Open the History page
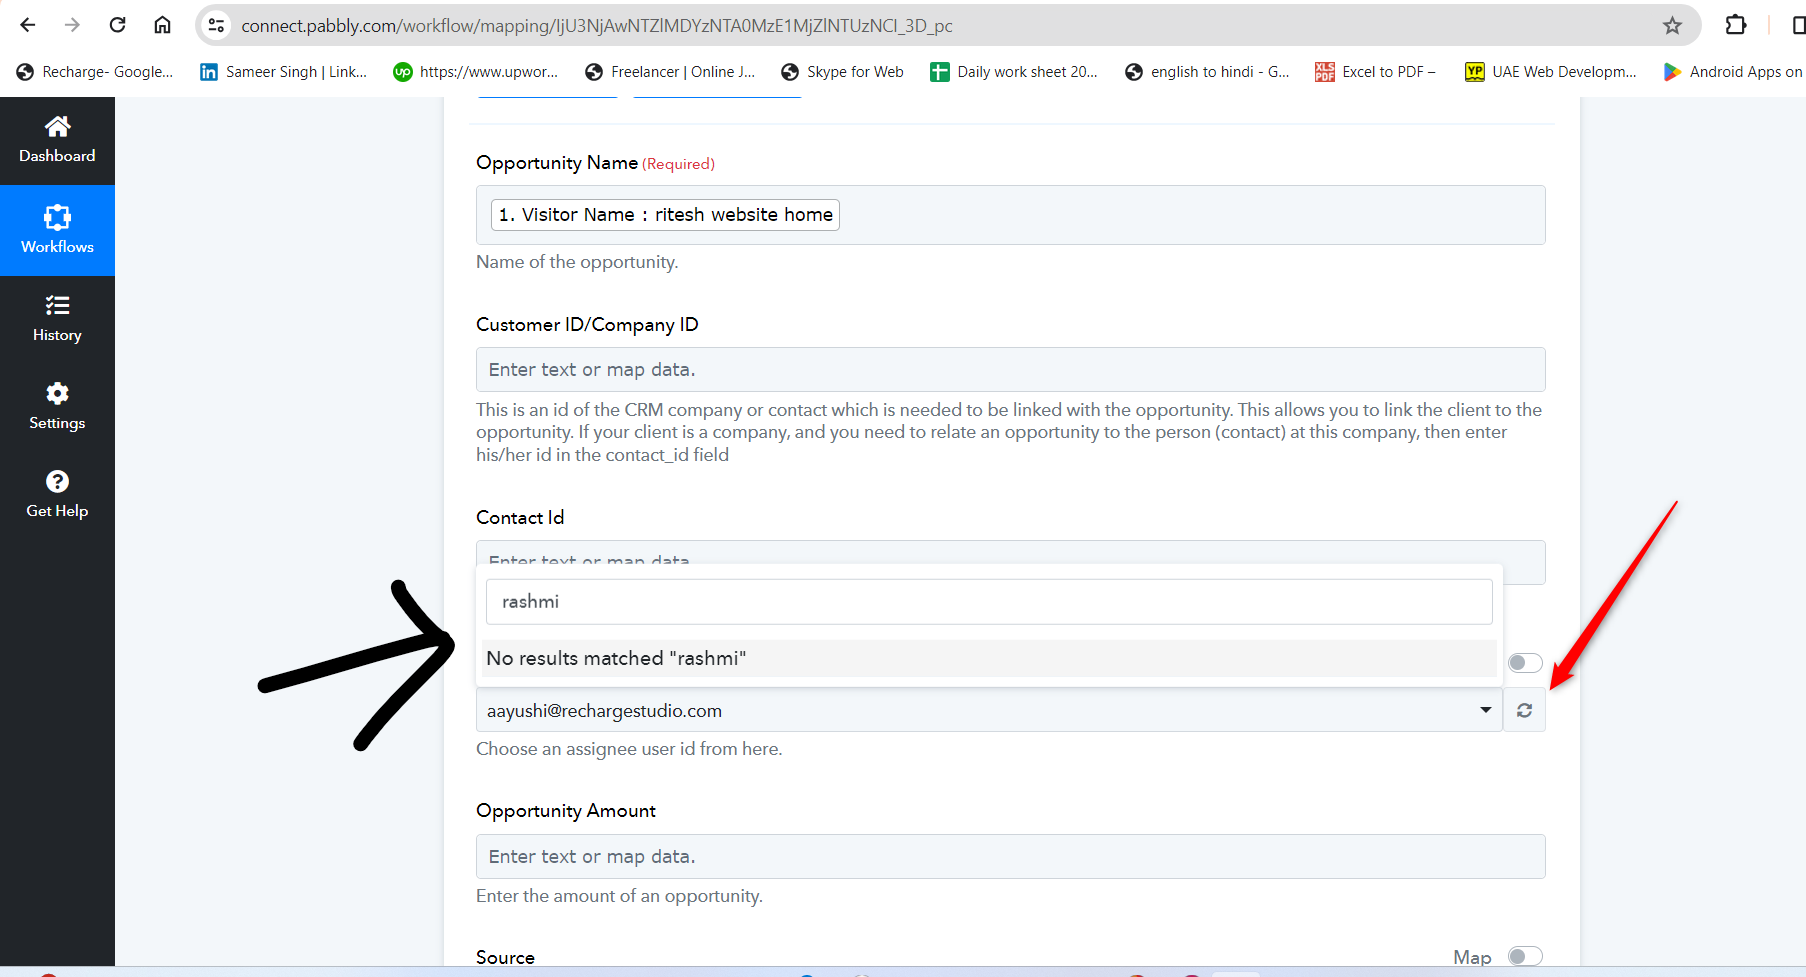The width and height of the screenshot is (1806, 977). coord(57,318)
